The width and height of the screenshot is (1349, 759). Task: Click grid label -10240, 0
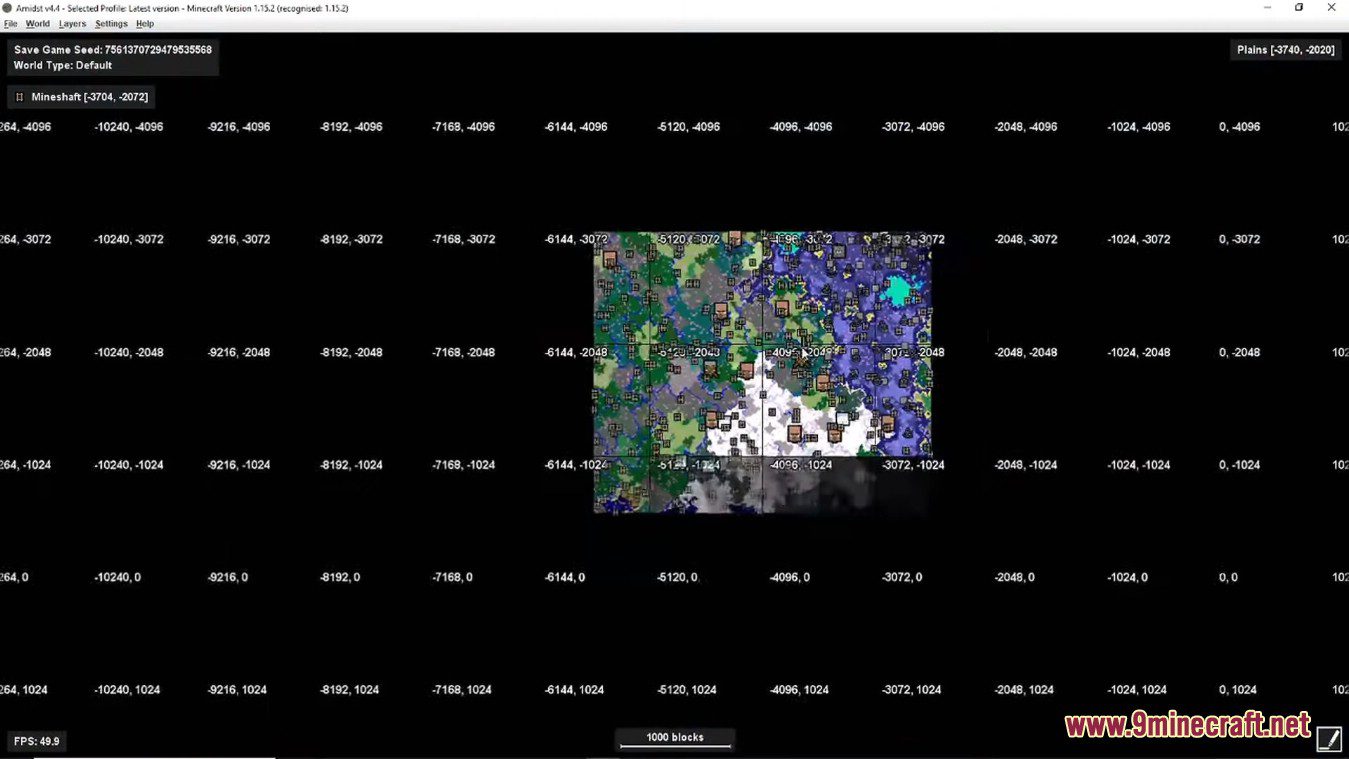pyautogui.click(x=118, y=577)
